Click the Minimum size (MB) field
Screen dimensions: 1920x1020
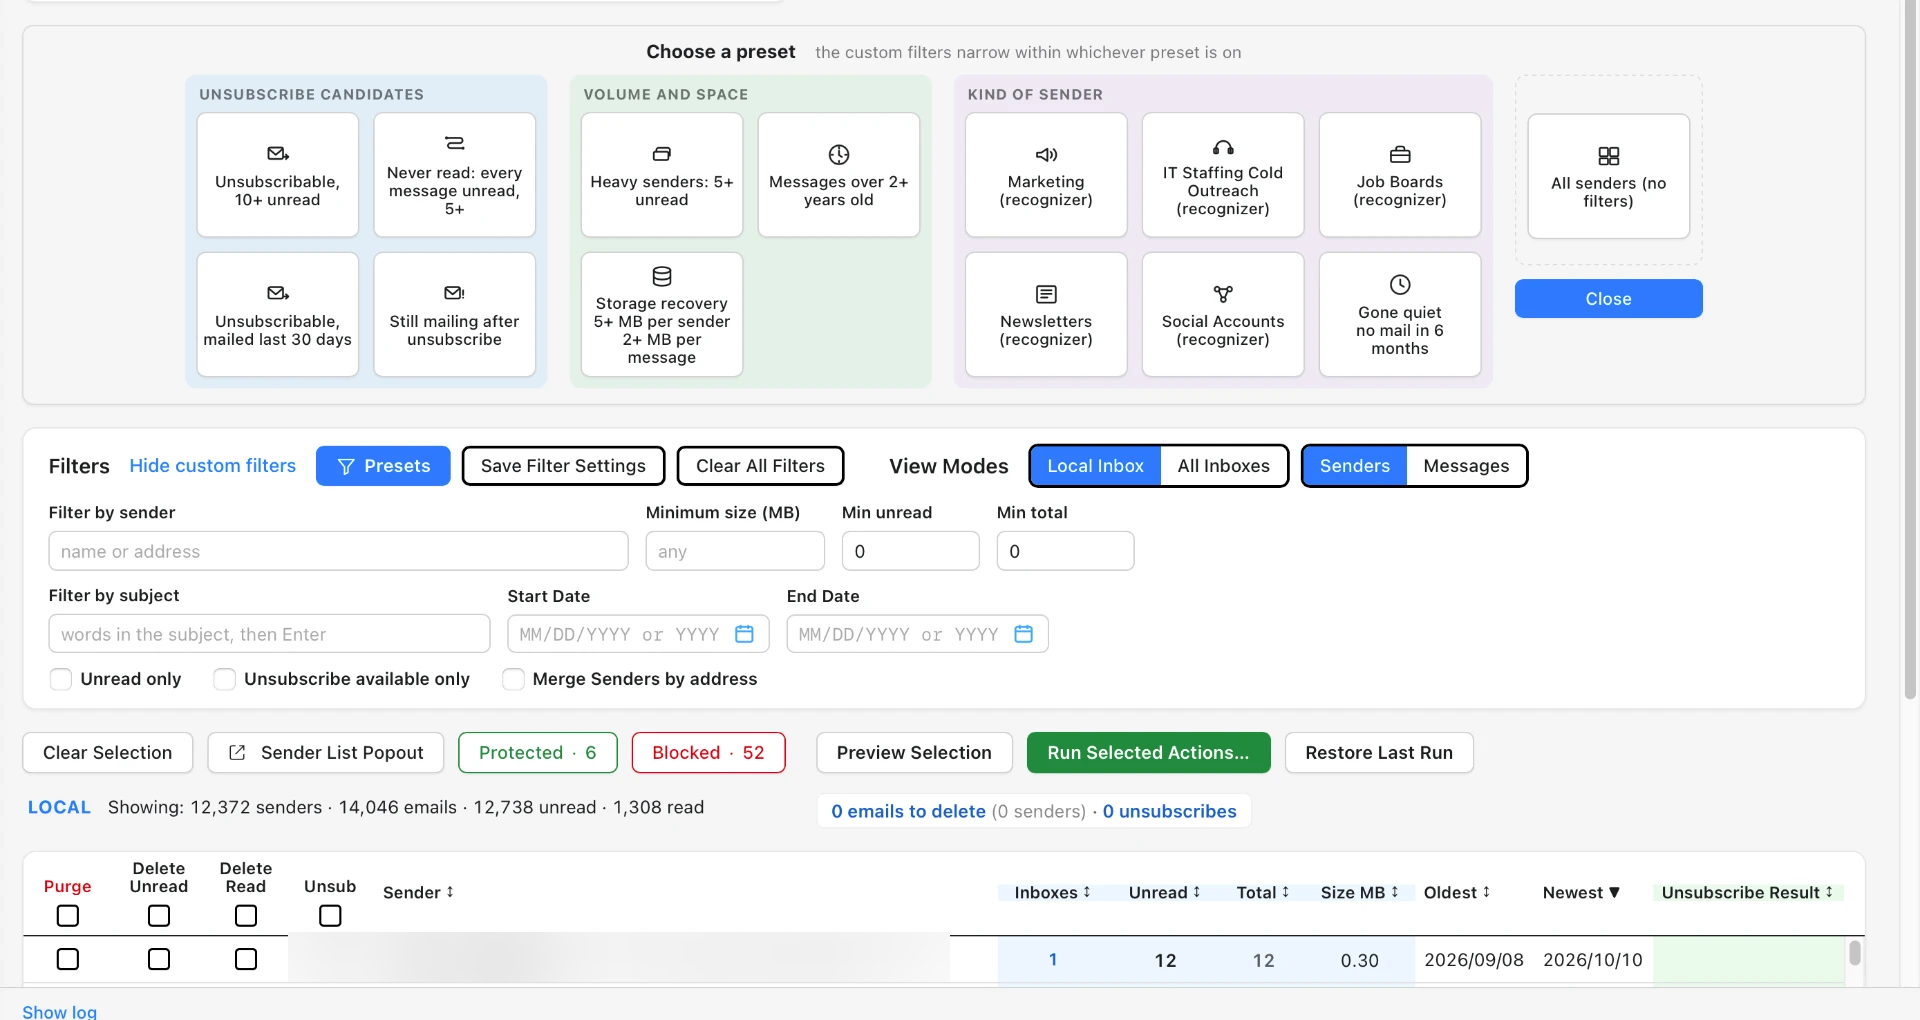tap(735, 551)
